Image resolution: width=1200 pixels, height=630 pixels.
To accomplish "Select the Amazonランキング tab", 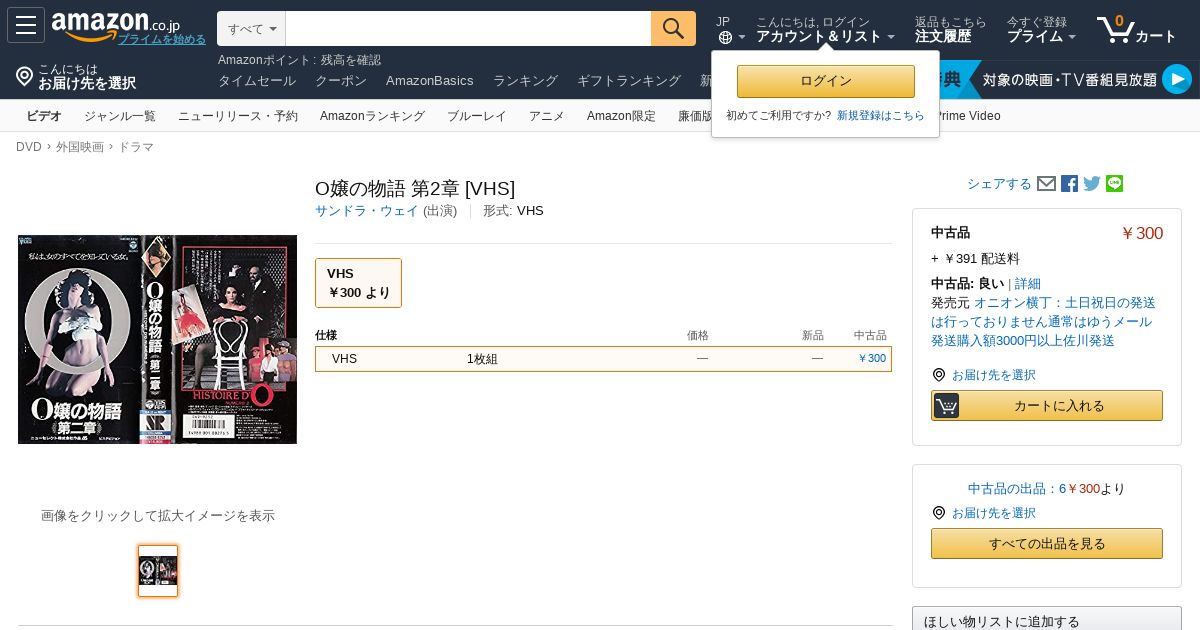I will (x=372, y=116).
